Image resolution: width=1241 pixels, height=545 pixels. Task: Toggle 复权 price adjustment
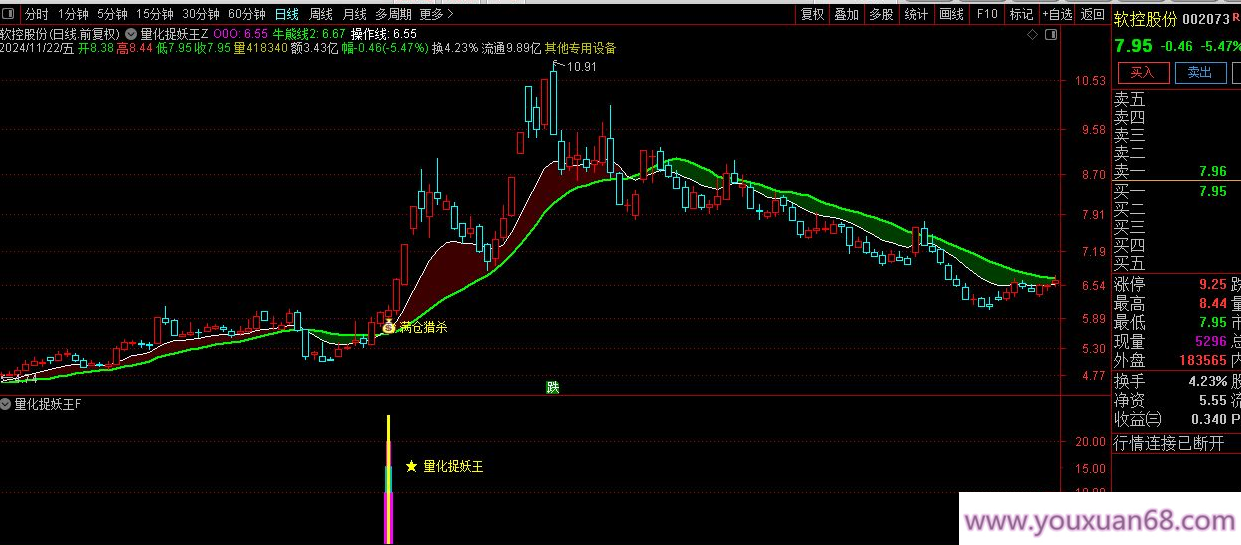pyautogui.click(x=812, y=14)
